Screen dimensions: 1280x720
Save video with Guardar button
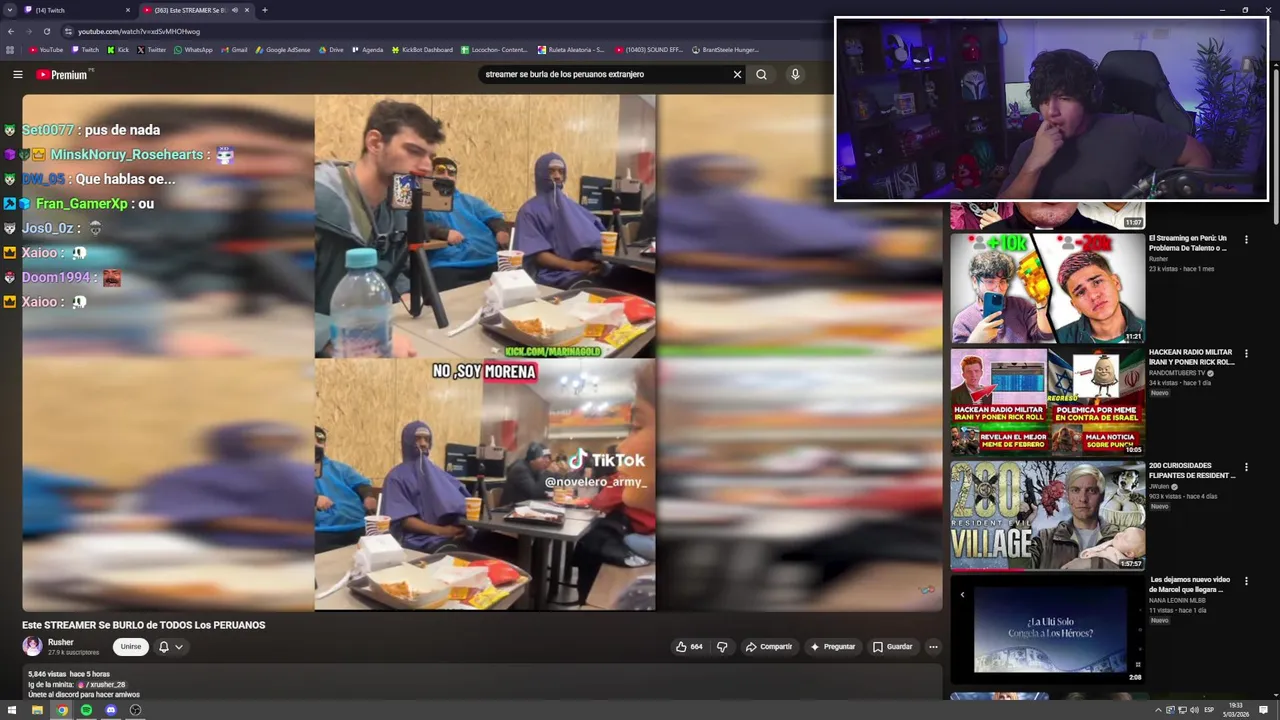coord(892,647)
